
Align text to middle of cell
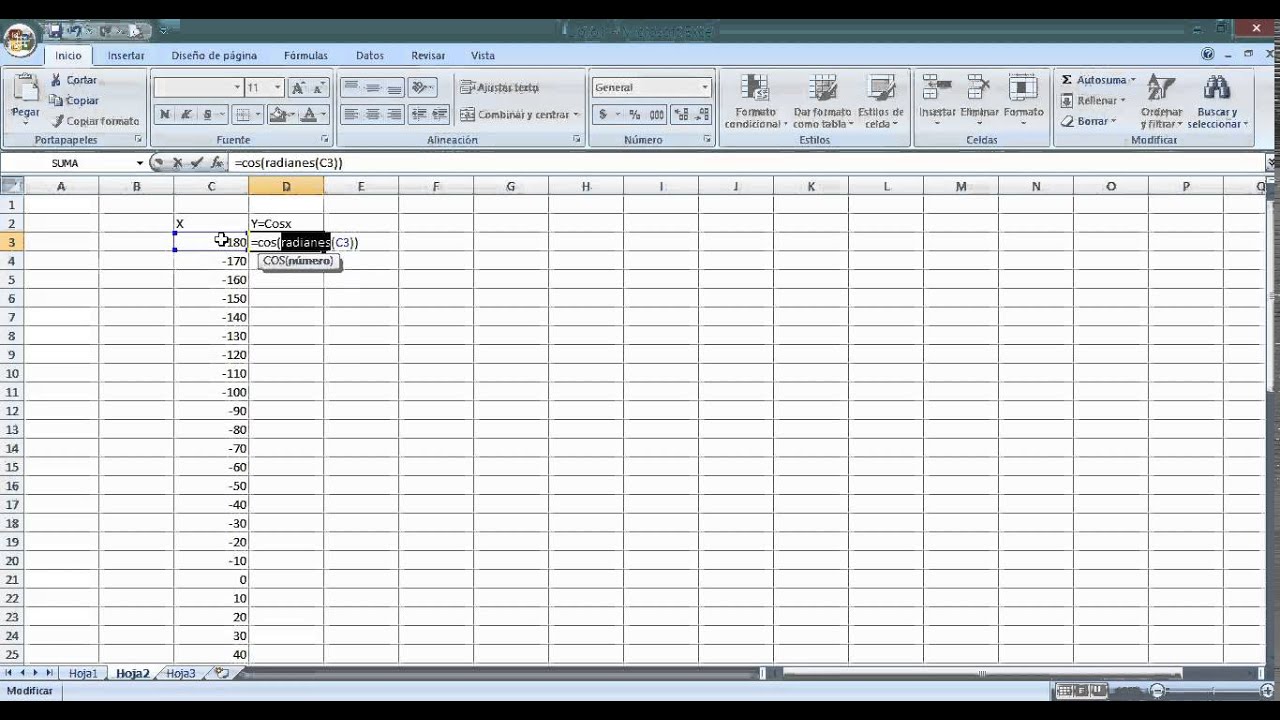point(372,88)
